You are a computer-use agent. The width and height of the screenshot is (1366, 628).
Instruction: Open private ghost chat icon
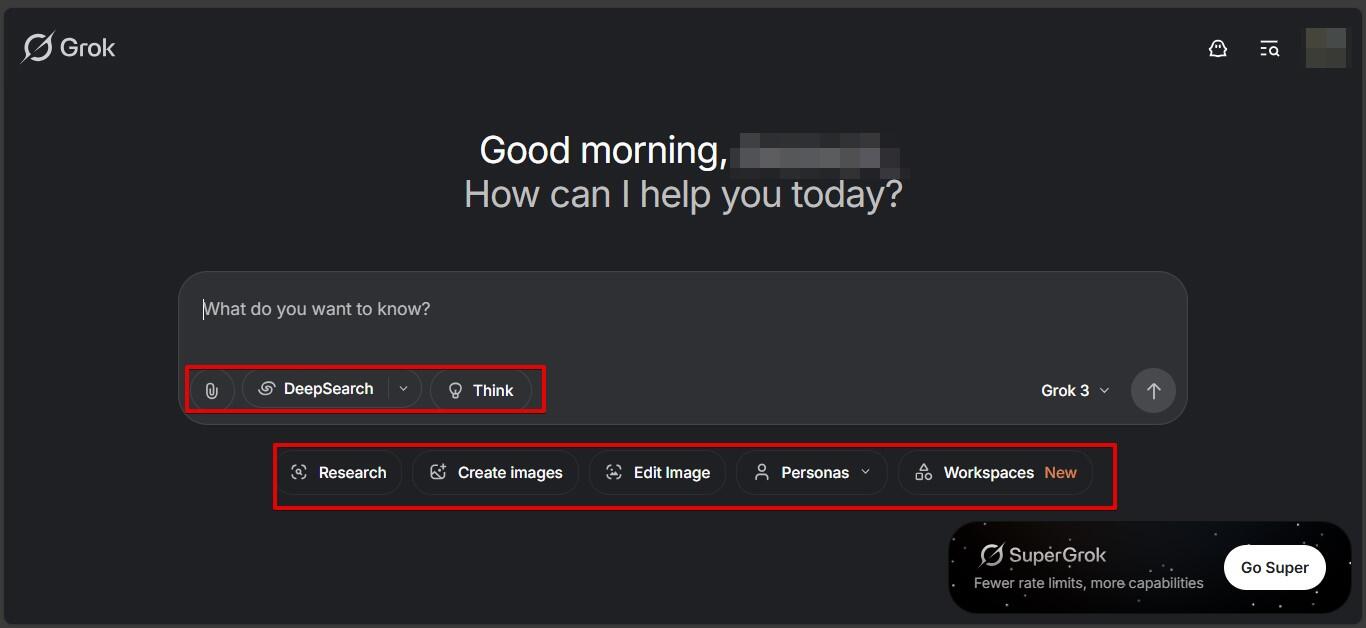point(1217,48)
